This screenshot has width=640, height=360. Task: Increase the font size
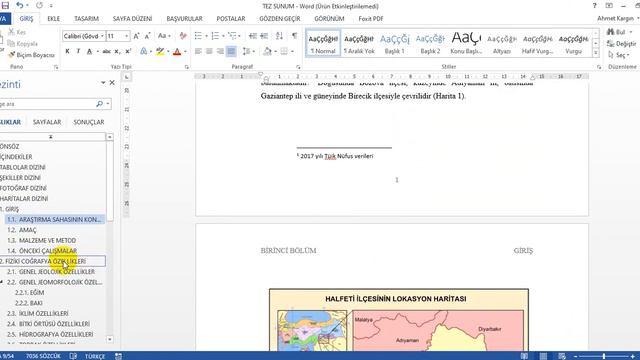click(x=137, y=36)
